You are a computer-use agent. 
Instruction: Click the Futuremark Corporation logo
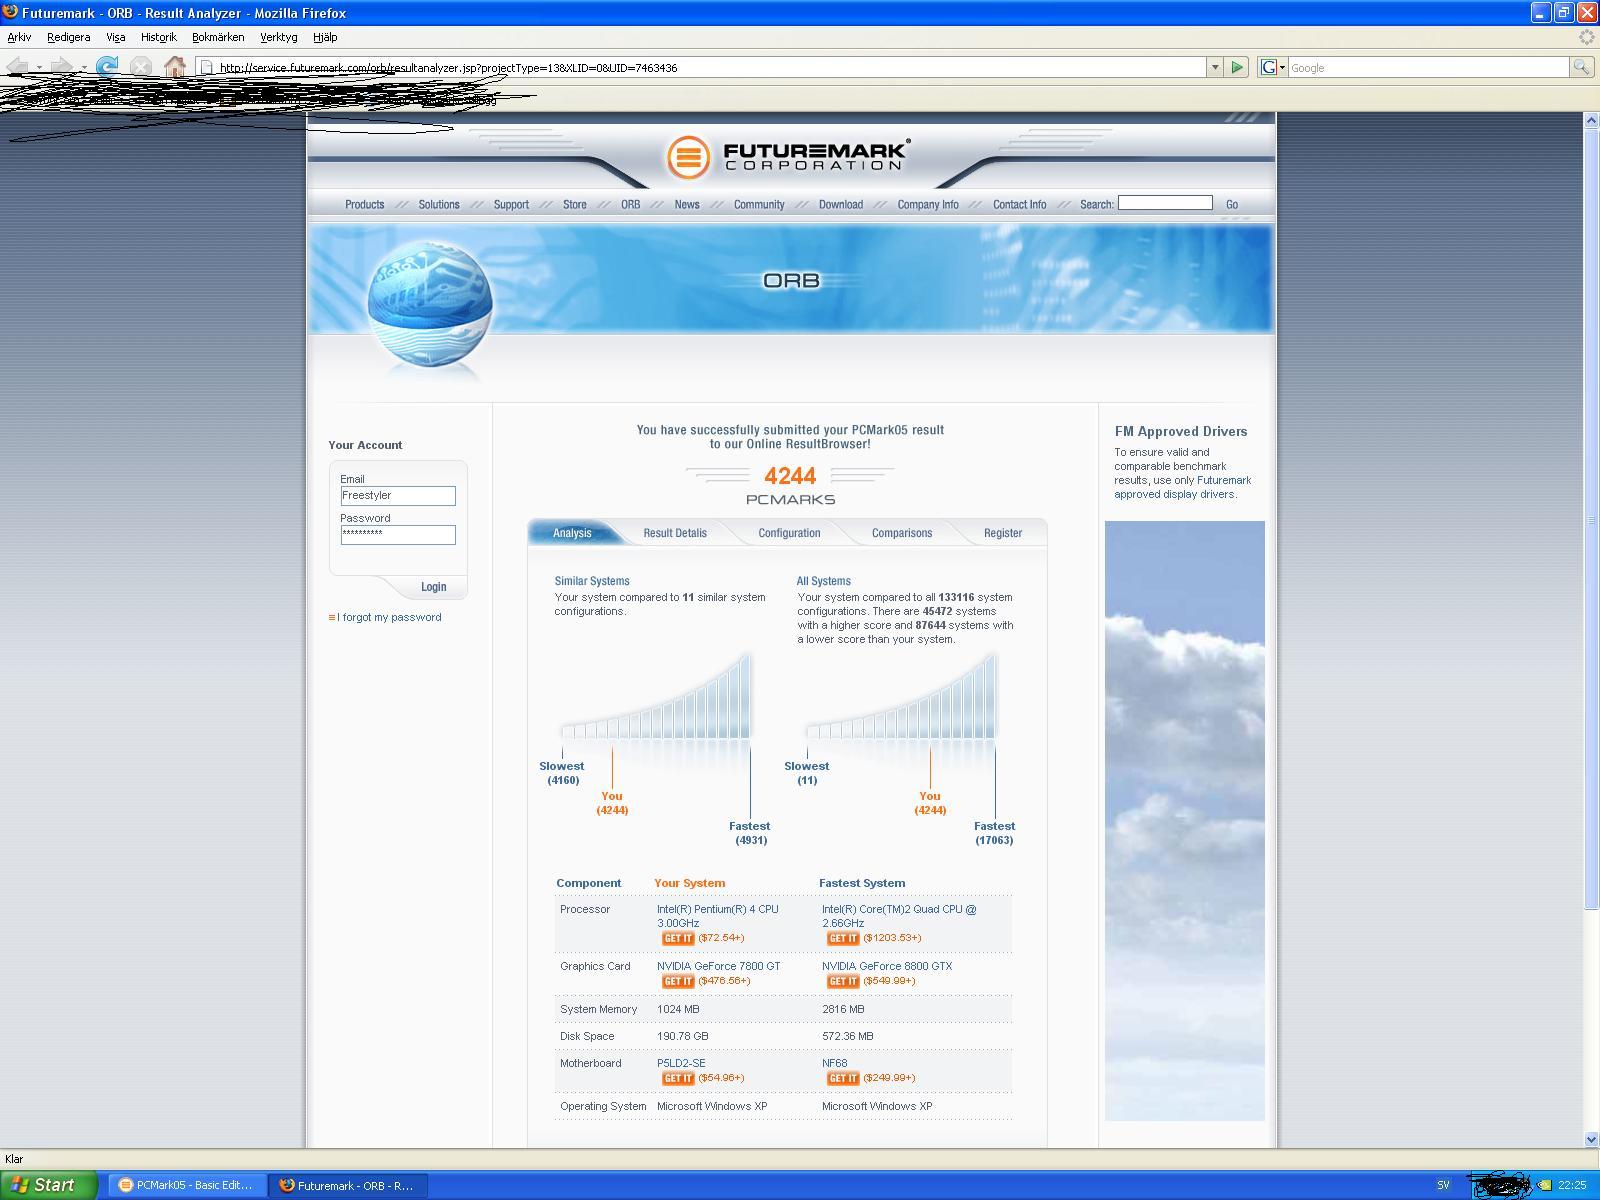[788, 157]
